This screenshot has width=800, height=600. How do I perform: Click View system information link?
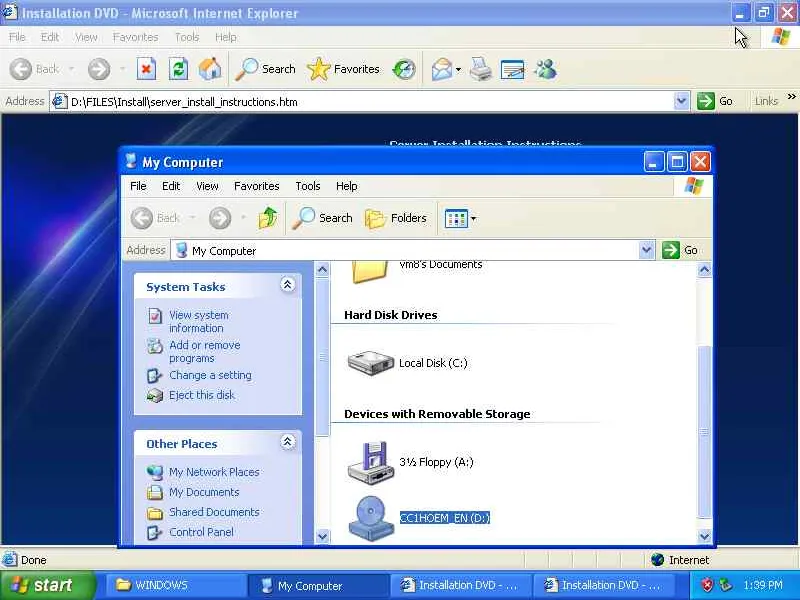[x=199, y=321]
